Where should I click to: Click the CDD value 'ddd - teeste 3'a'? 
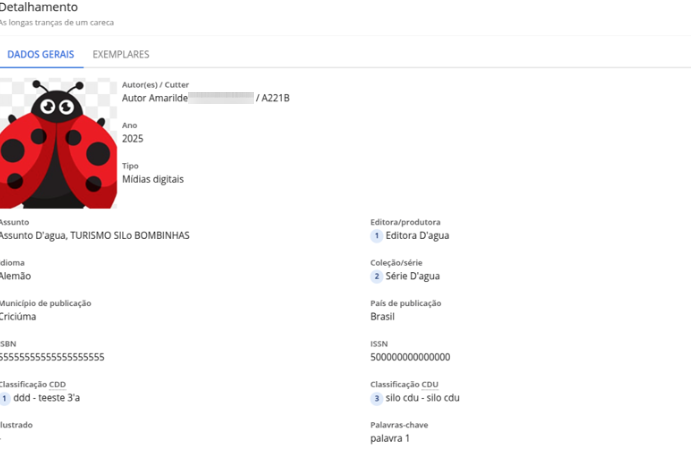click(x=47, y=398)
